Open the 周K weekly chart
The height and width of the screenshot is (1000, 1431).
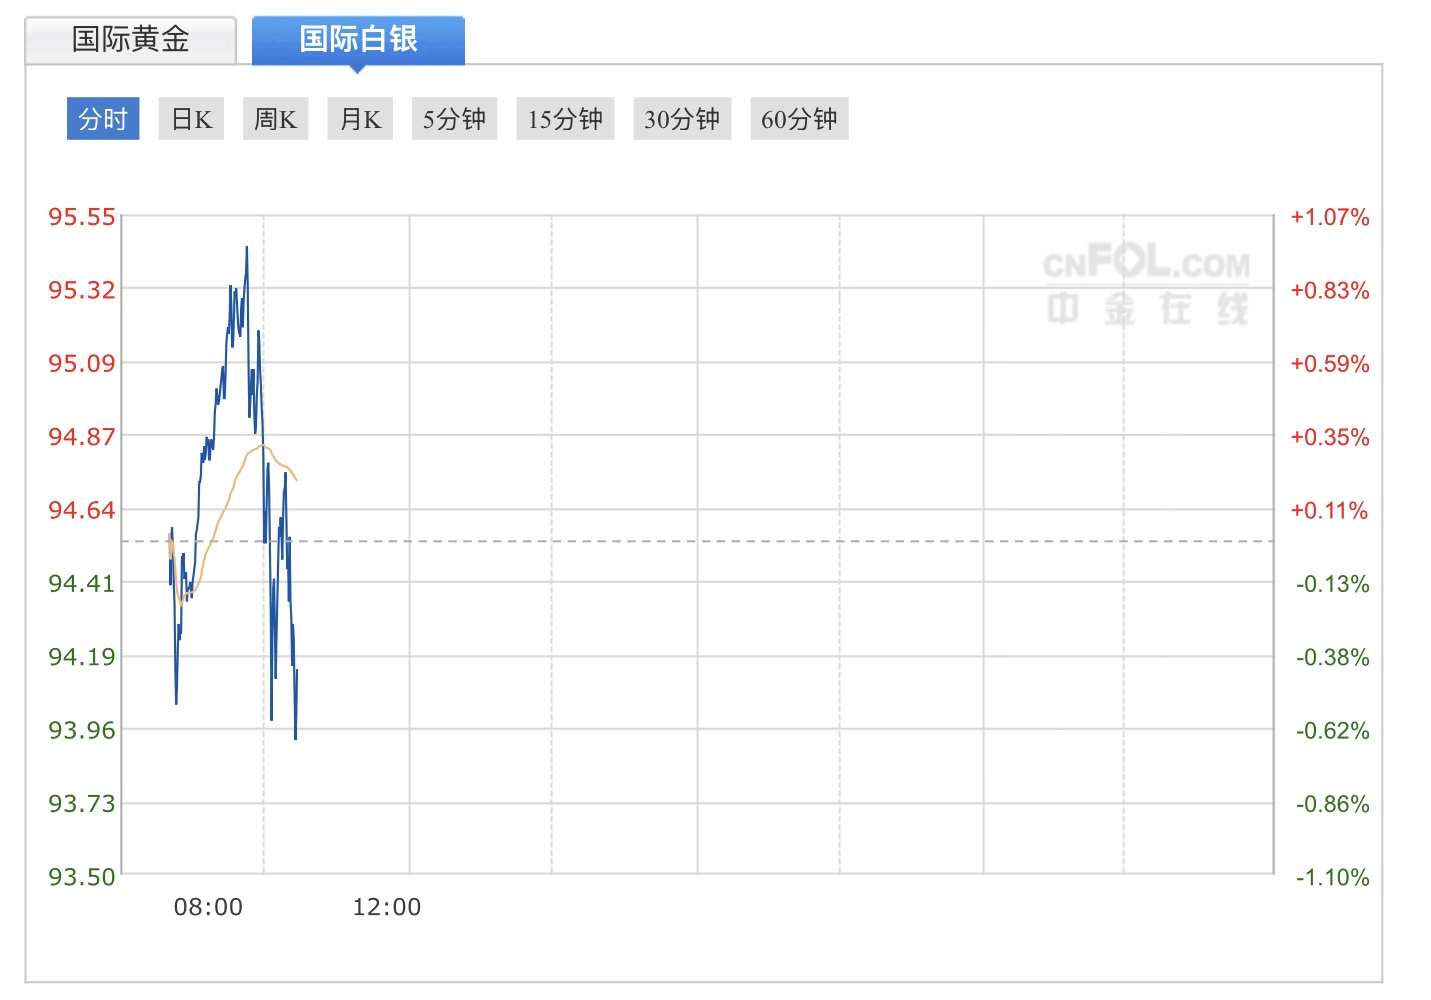click(275, 119)
